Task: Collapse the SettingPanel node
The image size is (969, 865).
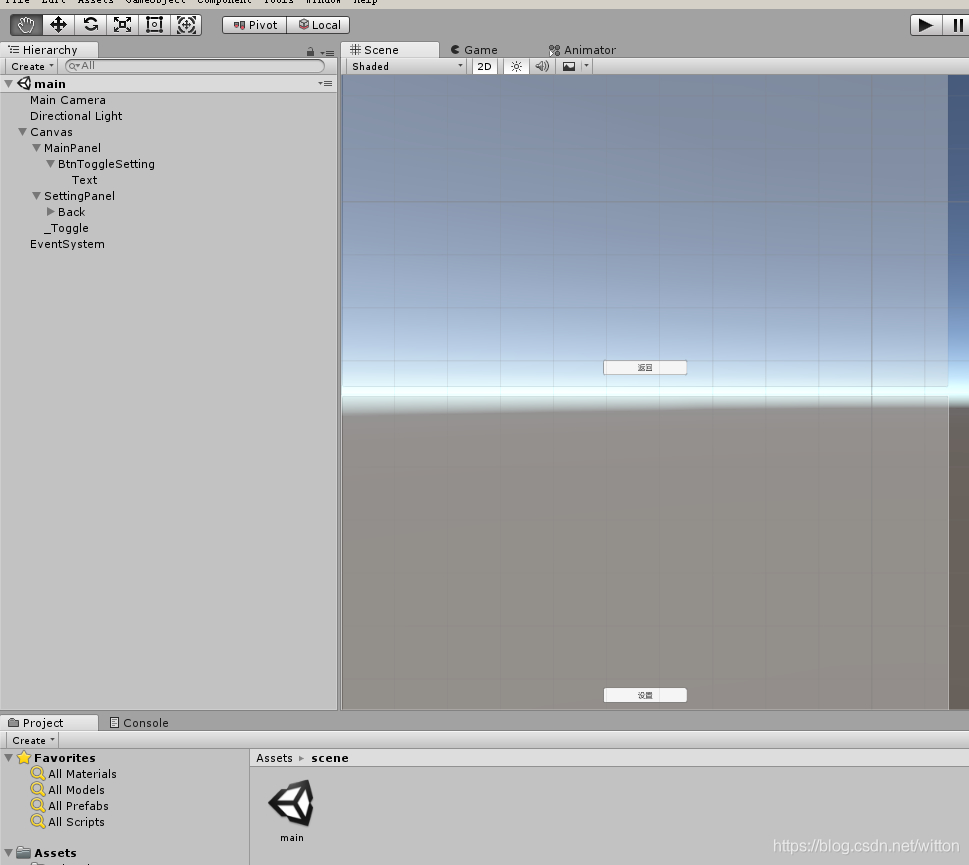Action: [36, 196]
